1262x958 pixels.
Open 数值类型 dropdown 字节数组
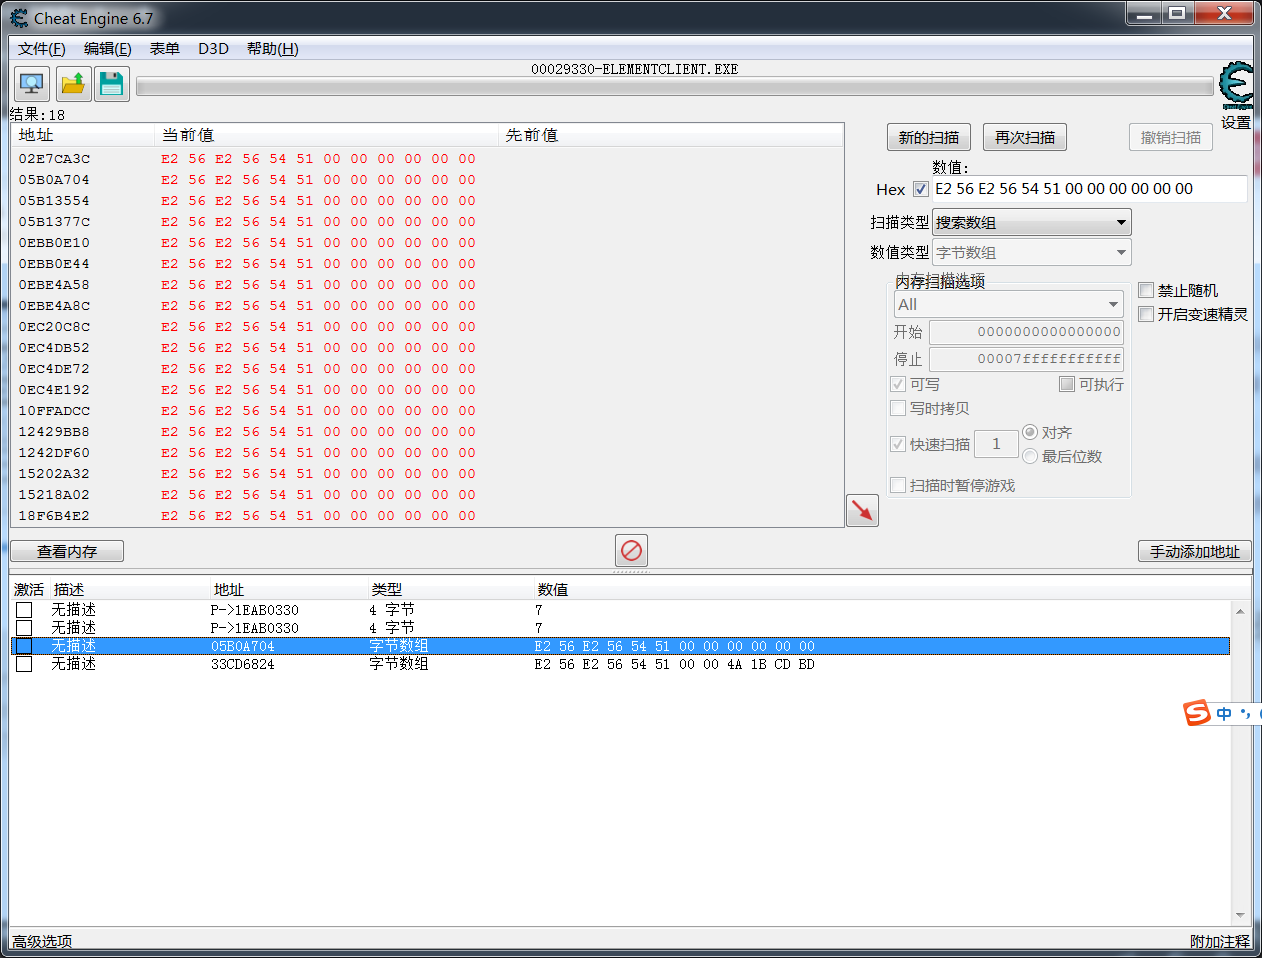click(1032, 252)
